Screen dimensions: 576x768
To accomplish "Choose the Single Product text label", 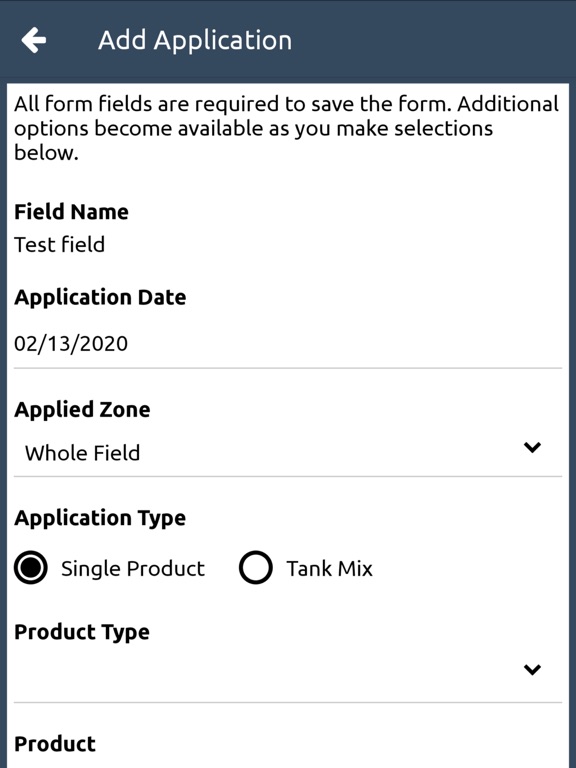I will (x=133, y=569).
